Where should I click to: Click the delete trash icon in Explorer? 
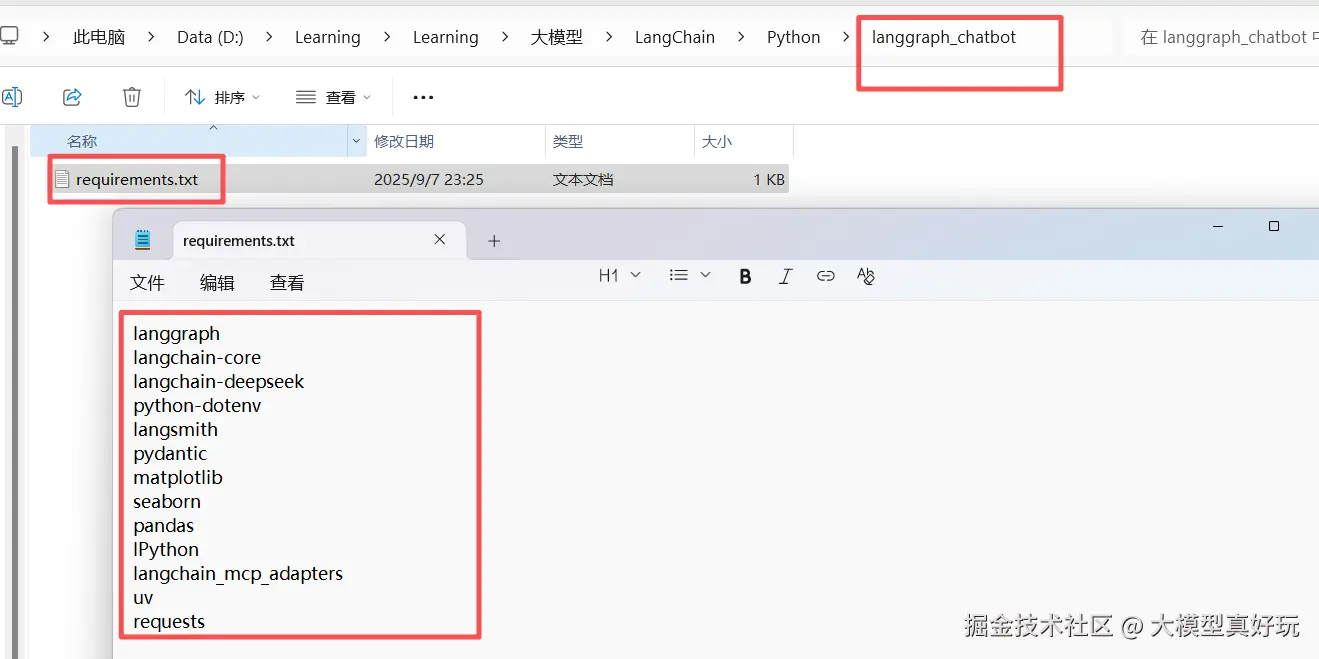click(x=132, y=97)
